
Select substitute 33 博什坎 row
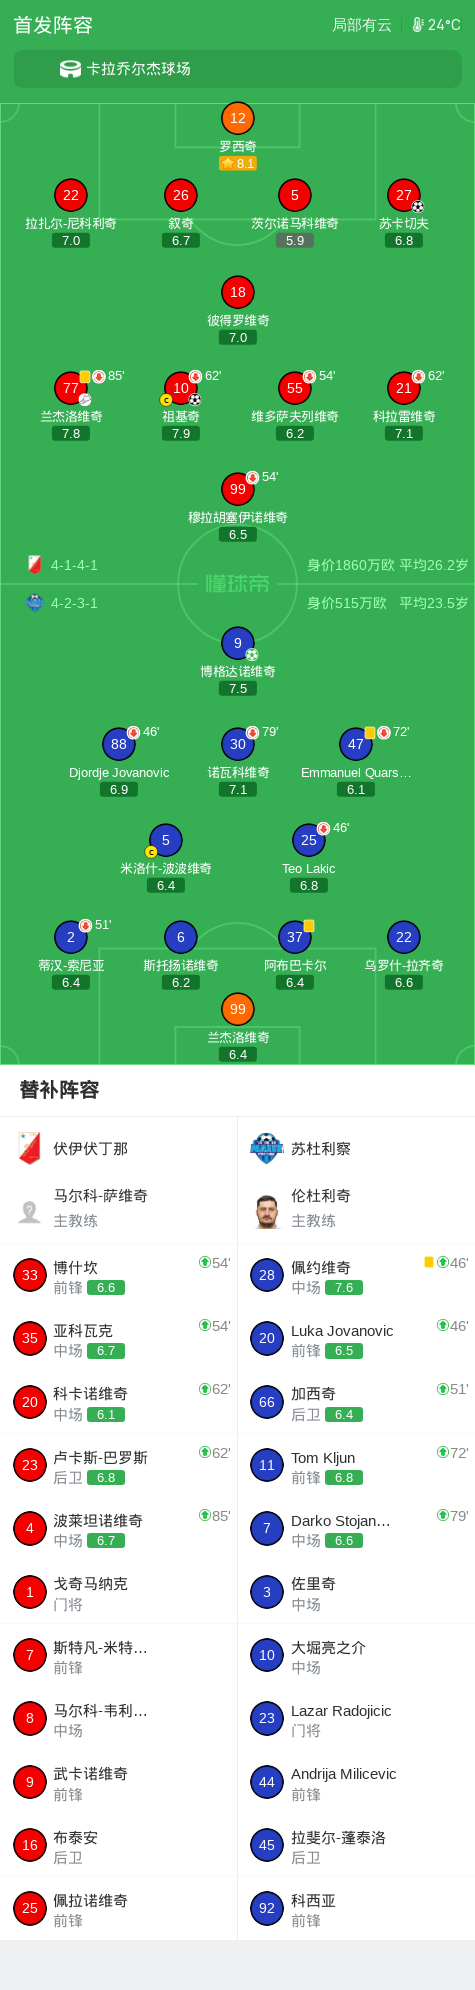pyautogui.click(x=119, y=1275)
